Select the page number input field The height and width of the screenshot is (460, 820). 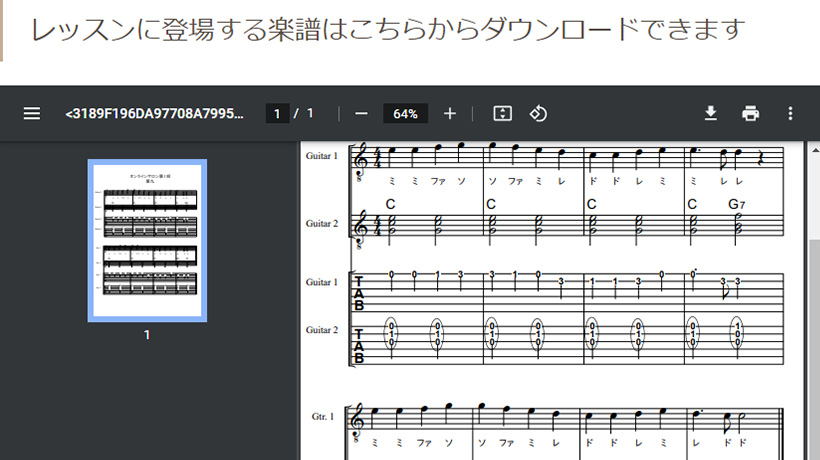pos(277,114)
